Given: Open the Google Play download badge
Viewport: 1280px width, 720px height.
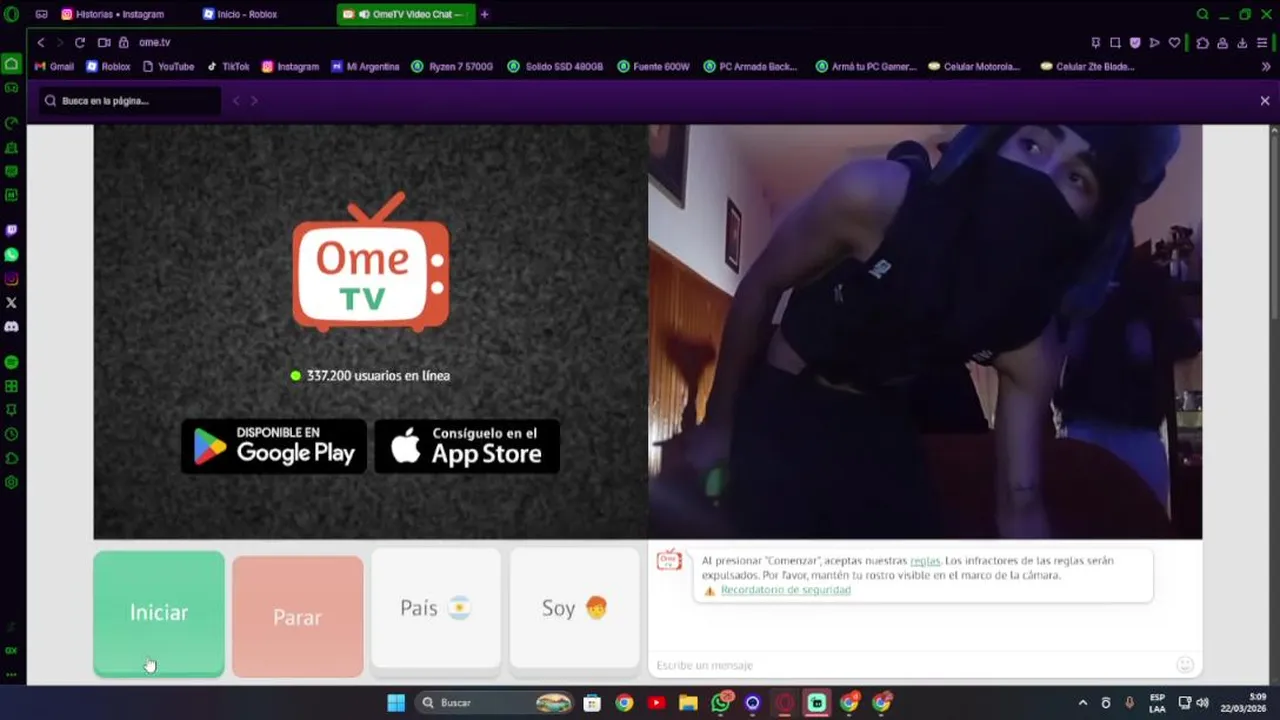Looking at the screenshot, I should click(273, 446).
